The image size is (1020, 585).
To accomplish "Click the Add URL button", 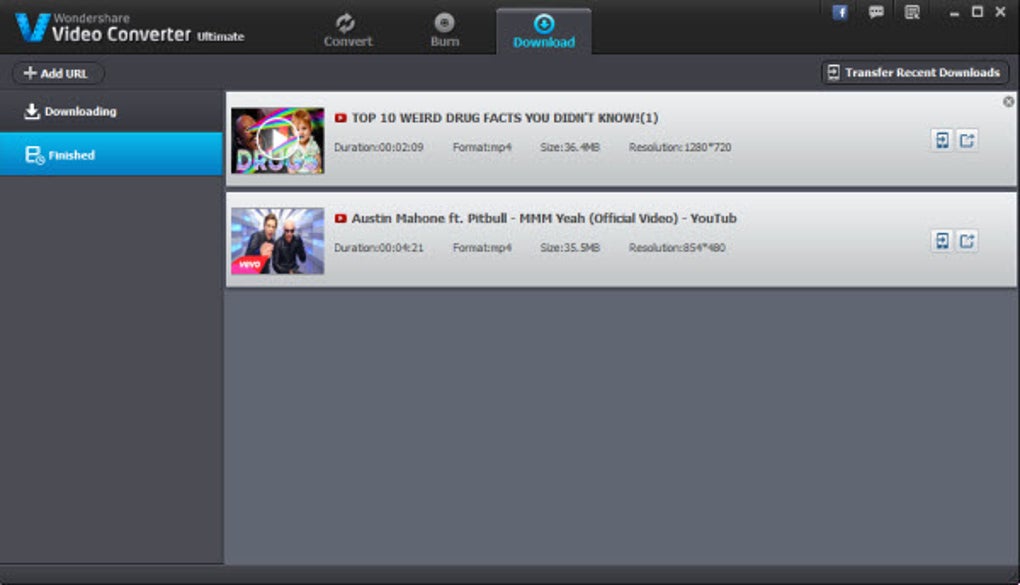I will coord(57,73).
